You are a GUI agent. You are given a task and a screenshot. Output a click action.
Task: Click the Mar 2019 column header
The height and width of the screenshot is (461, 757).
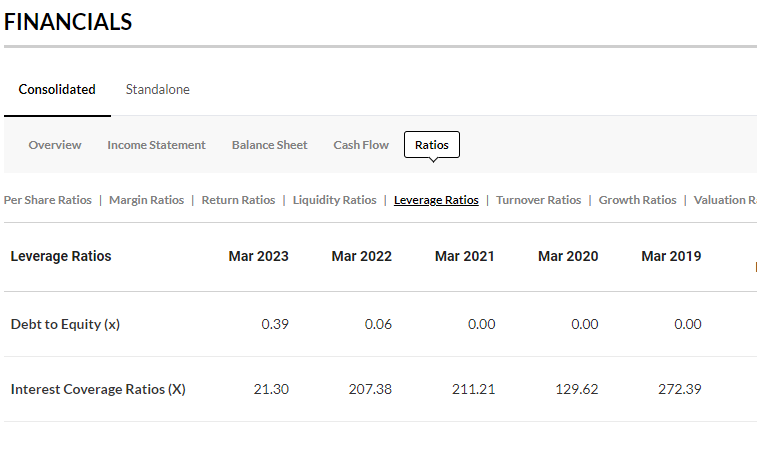pyautogui.click(x=671, y=256)
